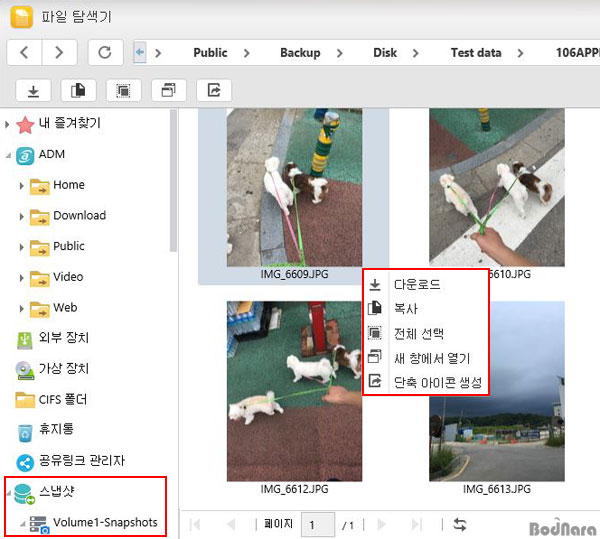Go to the next page in the pager

tap(381, 524)
